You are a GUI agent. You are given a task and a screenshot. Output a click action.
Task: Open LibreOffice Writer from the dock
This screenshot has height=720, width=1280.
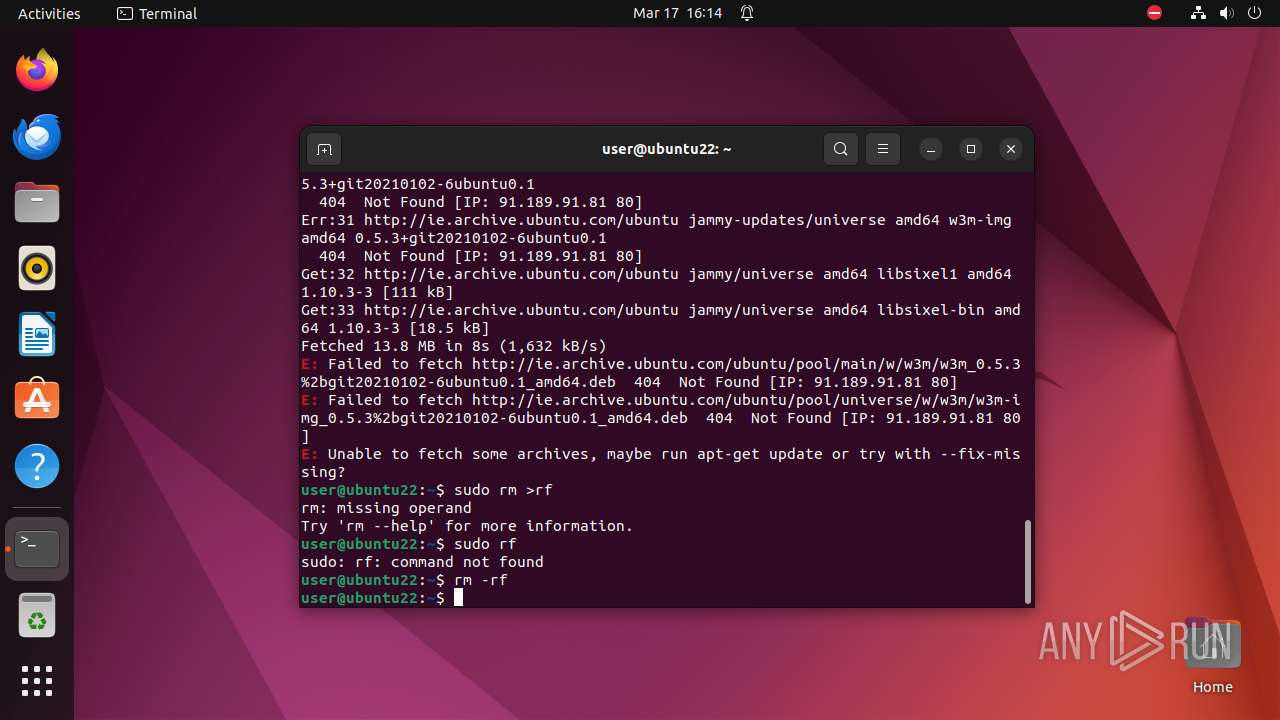tap(37, 334)
